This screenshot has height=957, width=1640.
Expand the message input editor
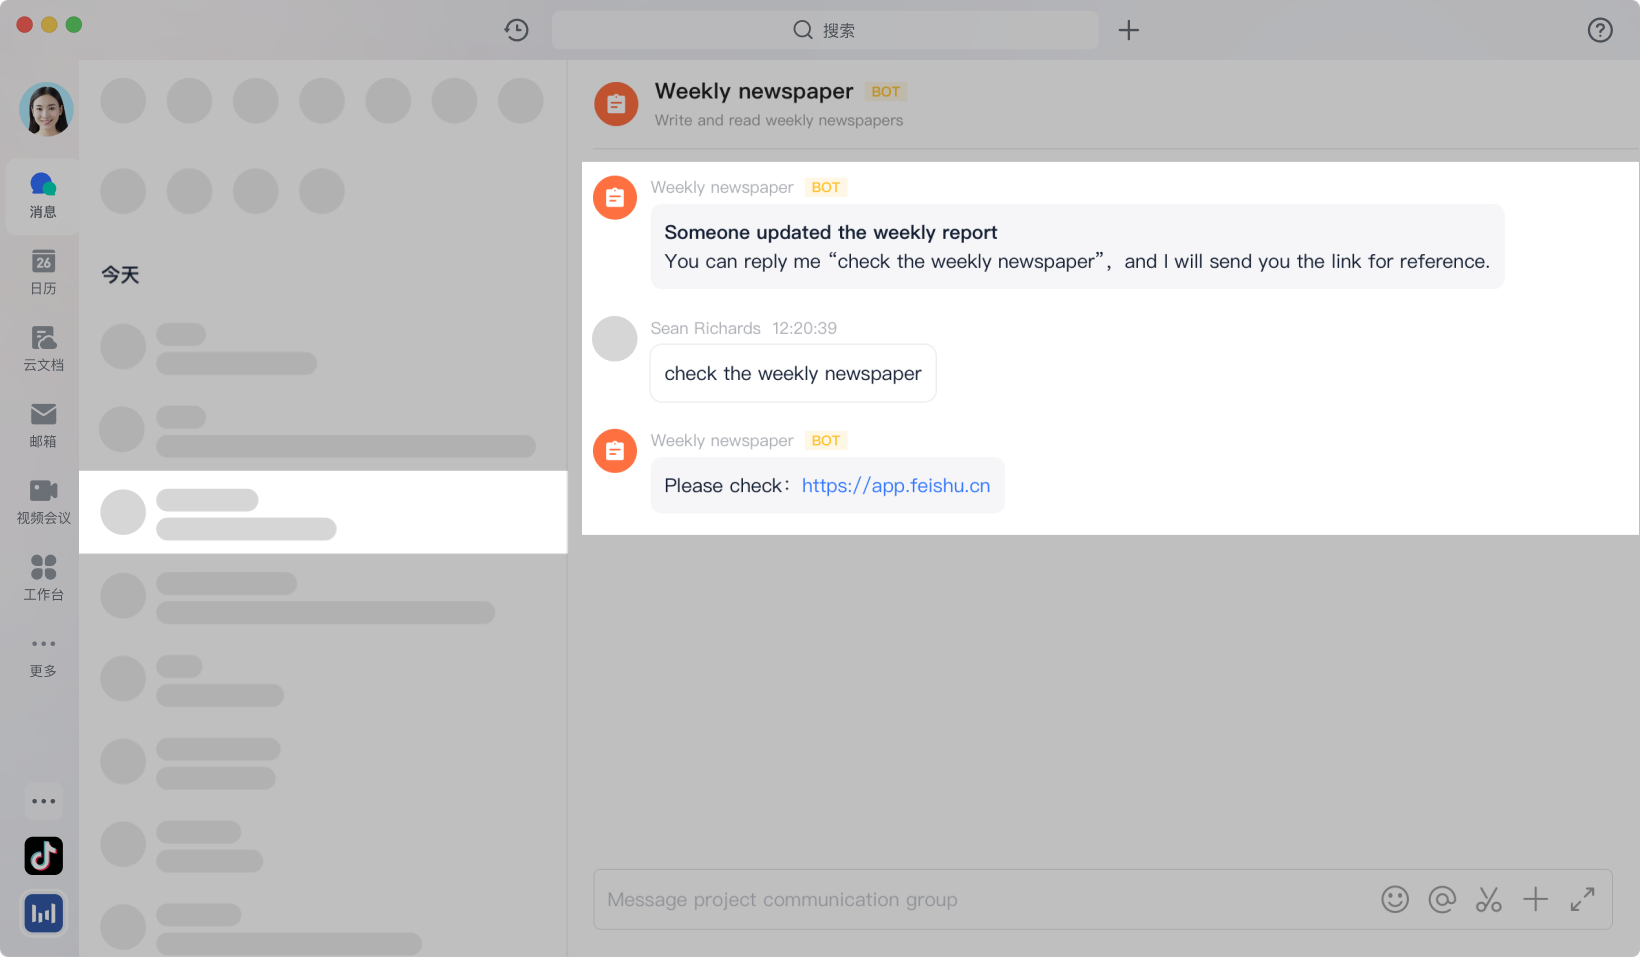click(x=1582, y=899)
